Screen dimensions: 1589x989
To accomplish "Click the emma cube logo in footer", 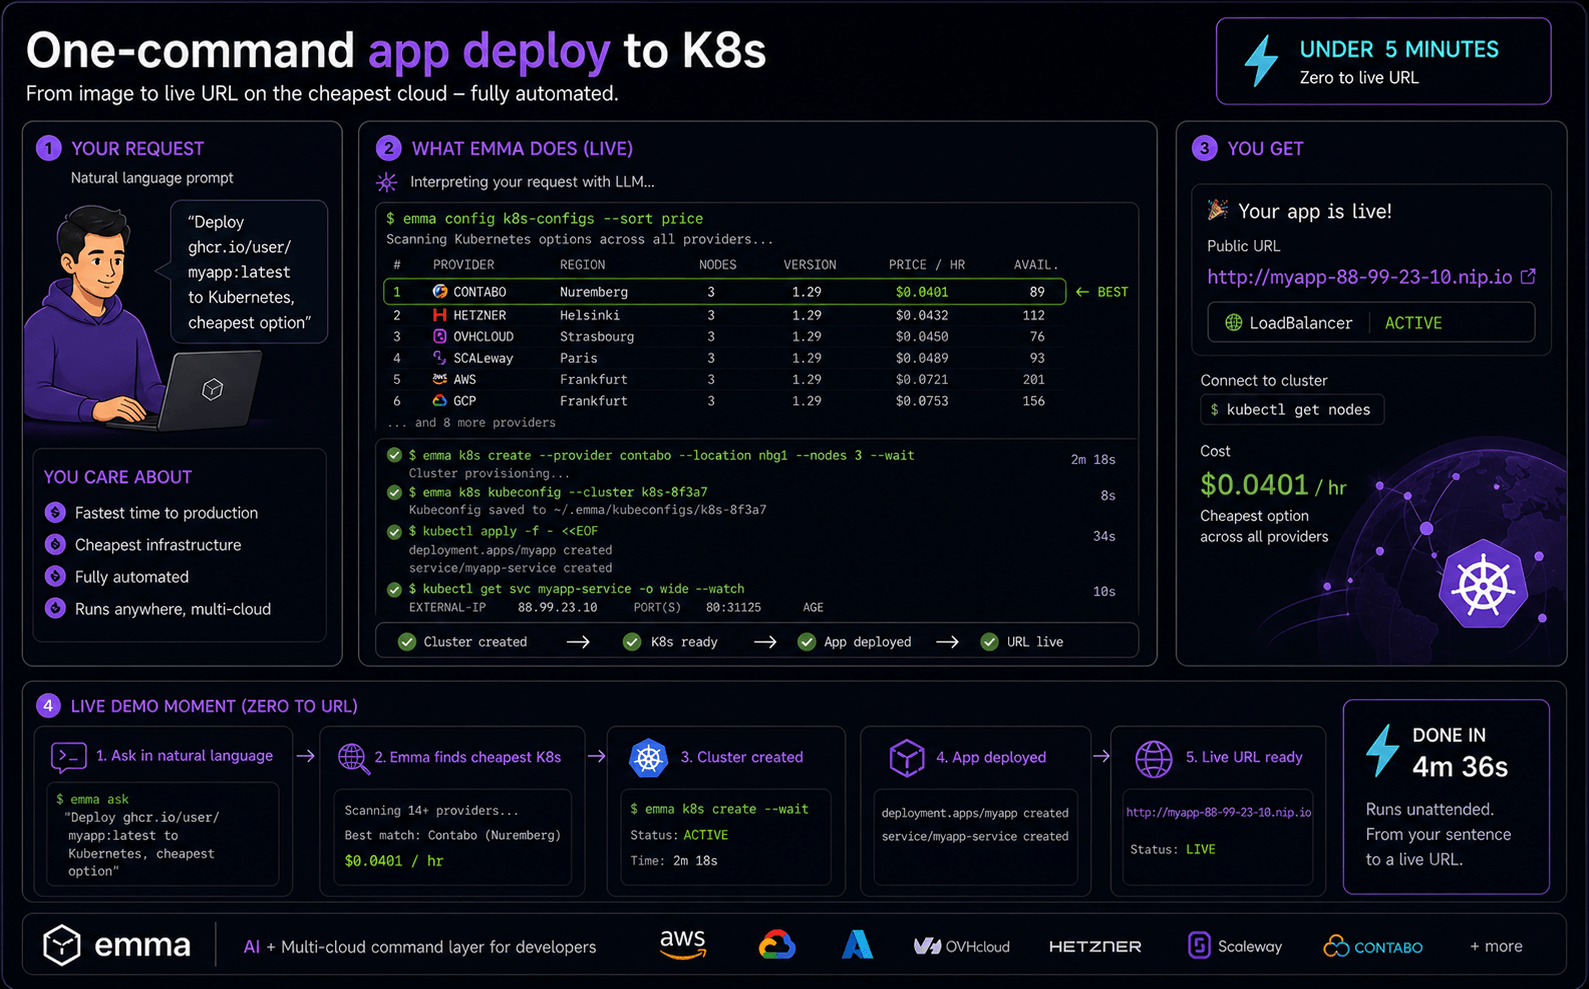I will tap(62, 945).
